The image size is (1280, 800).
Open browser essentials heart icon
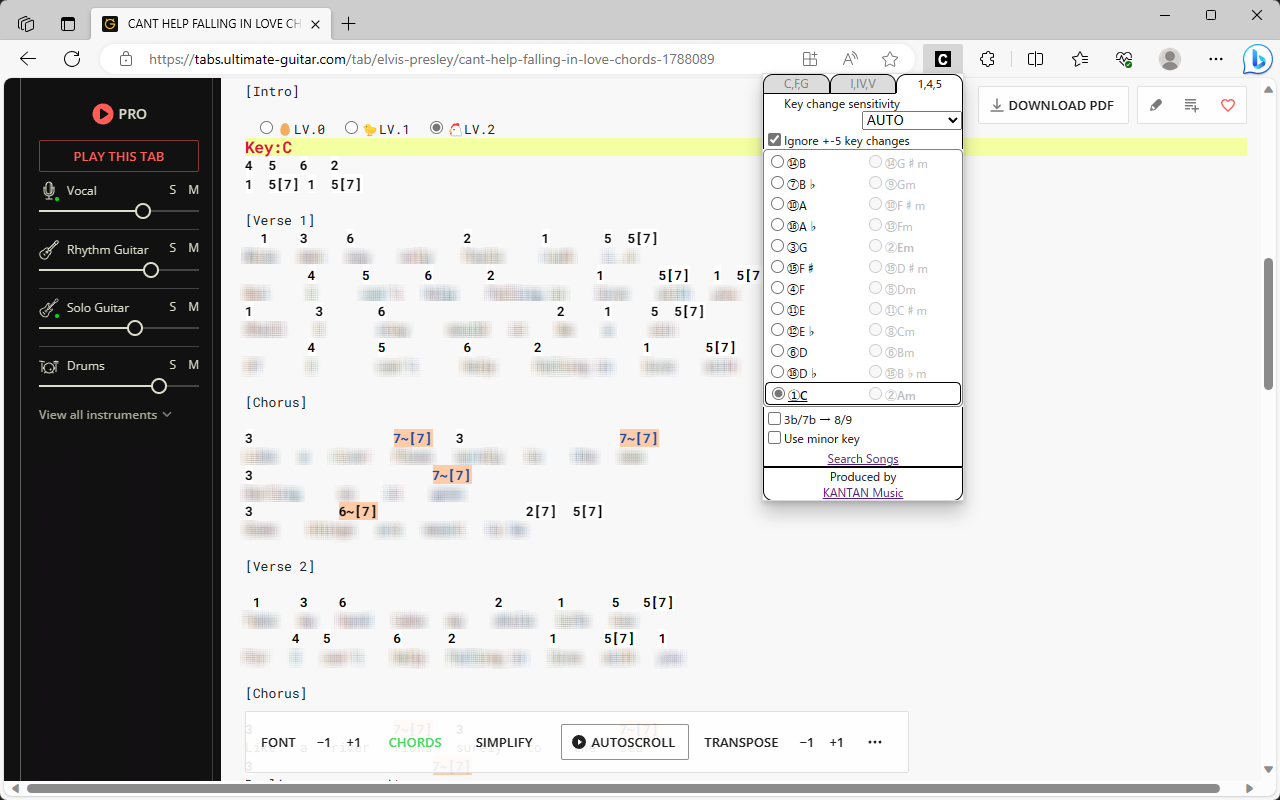point(1124,59)
